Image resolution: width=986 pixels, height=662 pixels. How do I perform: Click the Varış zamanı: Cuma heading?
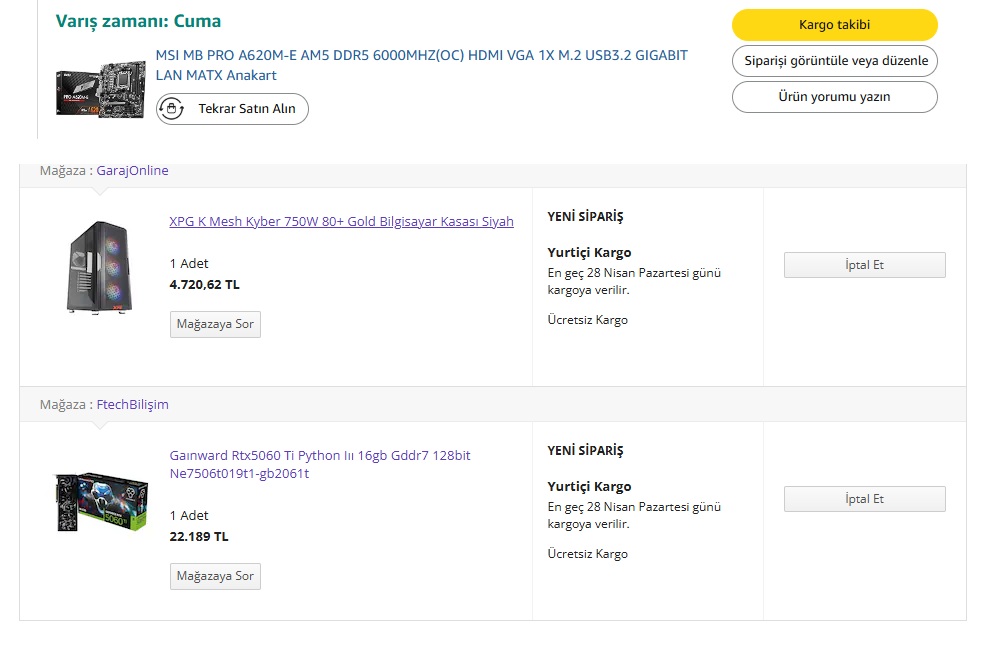point(138,22)
